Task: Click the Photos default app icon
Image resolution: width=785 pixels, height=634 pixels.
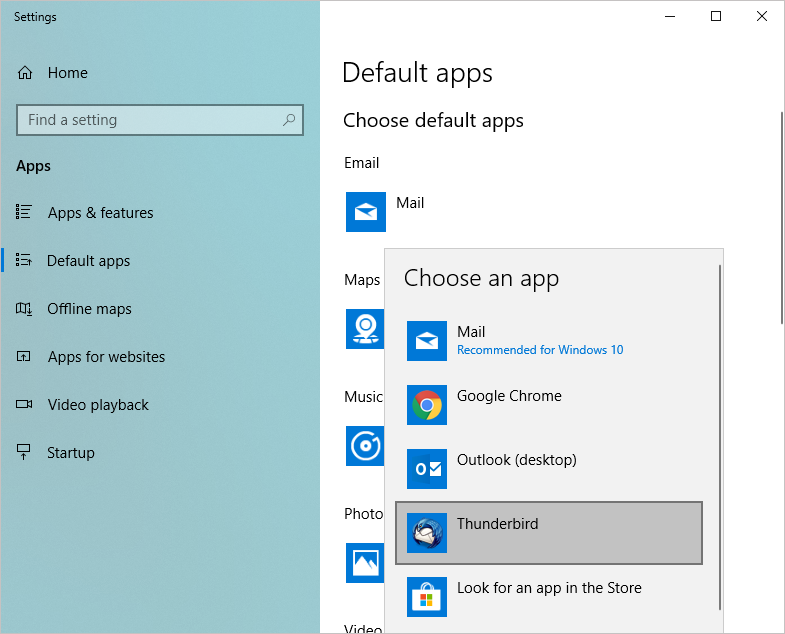Action: pos(364,562)
